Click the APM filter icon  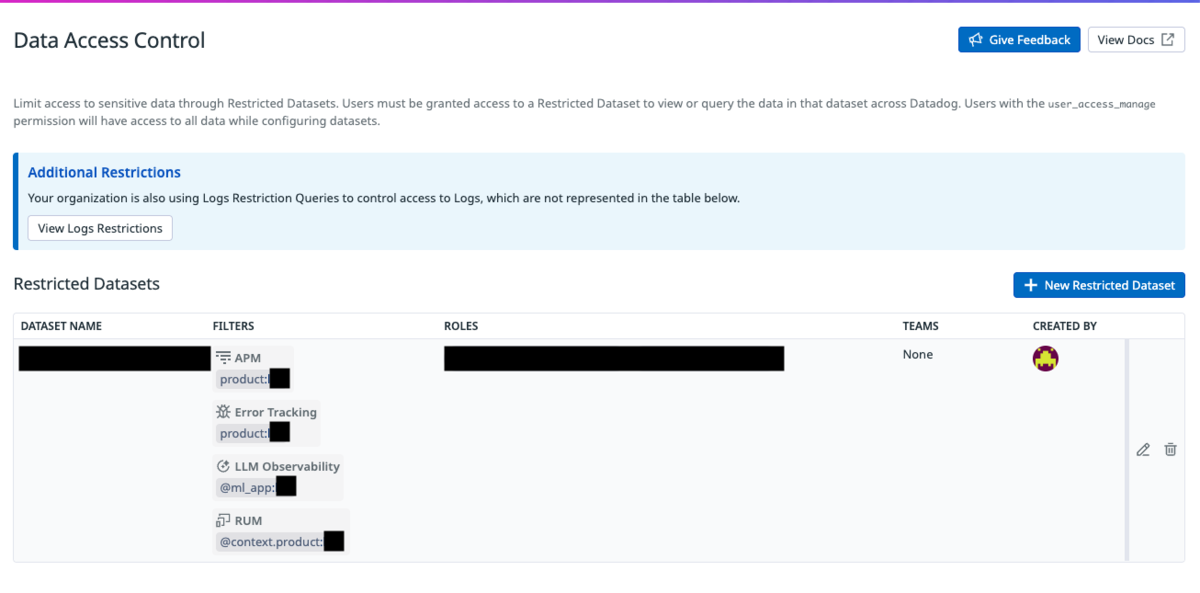(x=224, y=358)
